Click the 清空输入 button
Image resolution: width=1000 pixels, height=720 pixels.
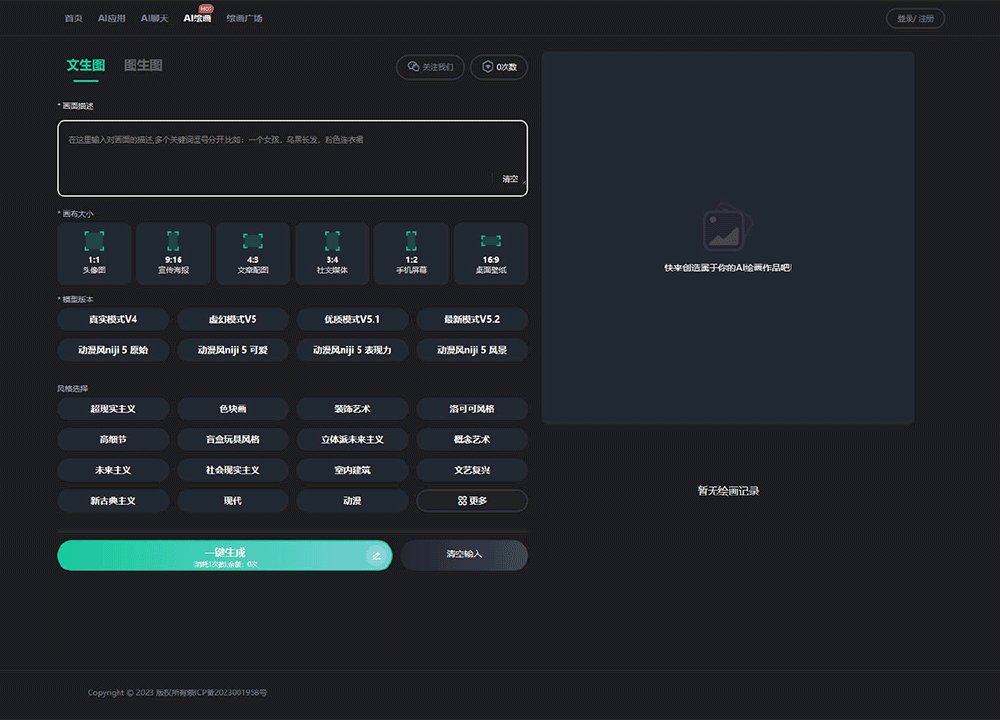pyautogui.click(x=464, y=555)
